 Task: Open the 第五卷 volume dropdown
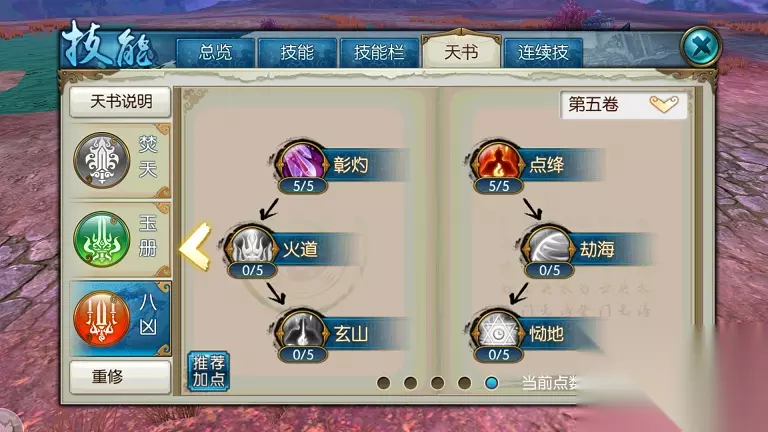(x=624, y=104)
